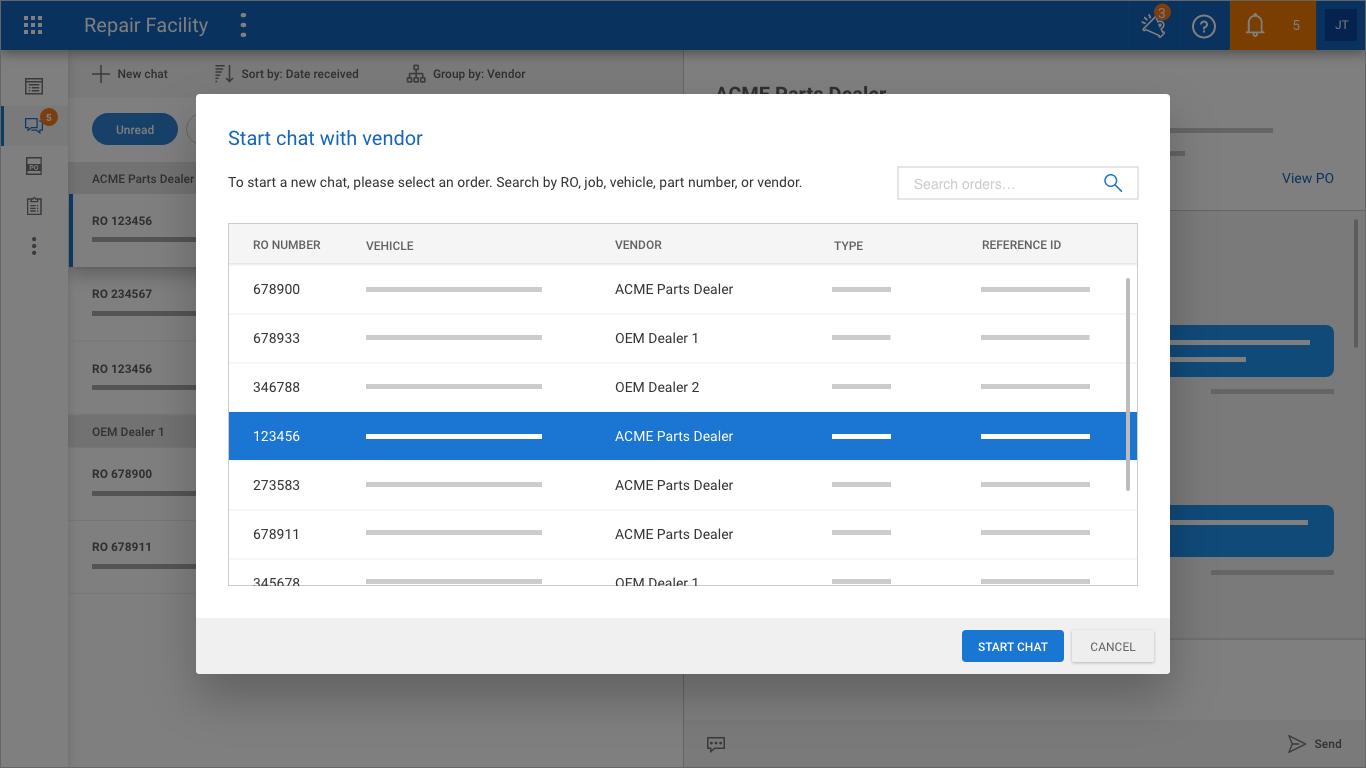Click the canned messages icon below the chat

(x=716, y=744)
